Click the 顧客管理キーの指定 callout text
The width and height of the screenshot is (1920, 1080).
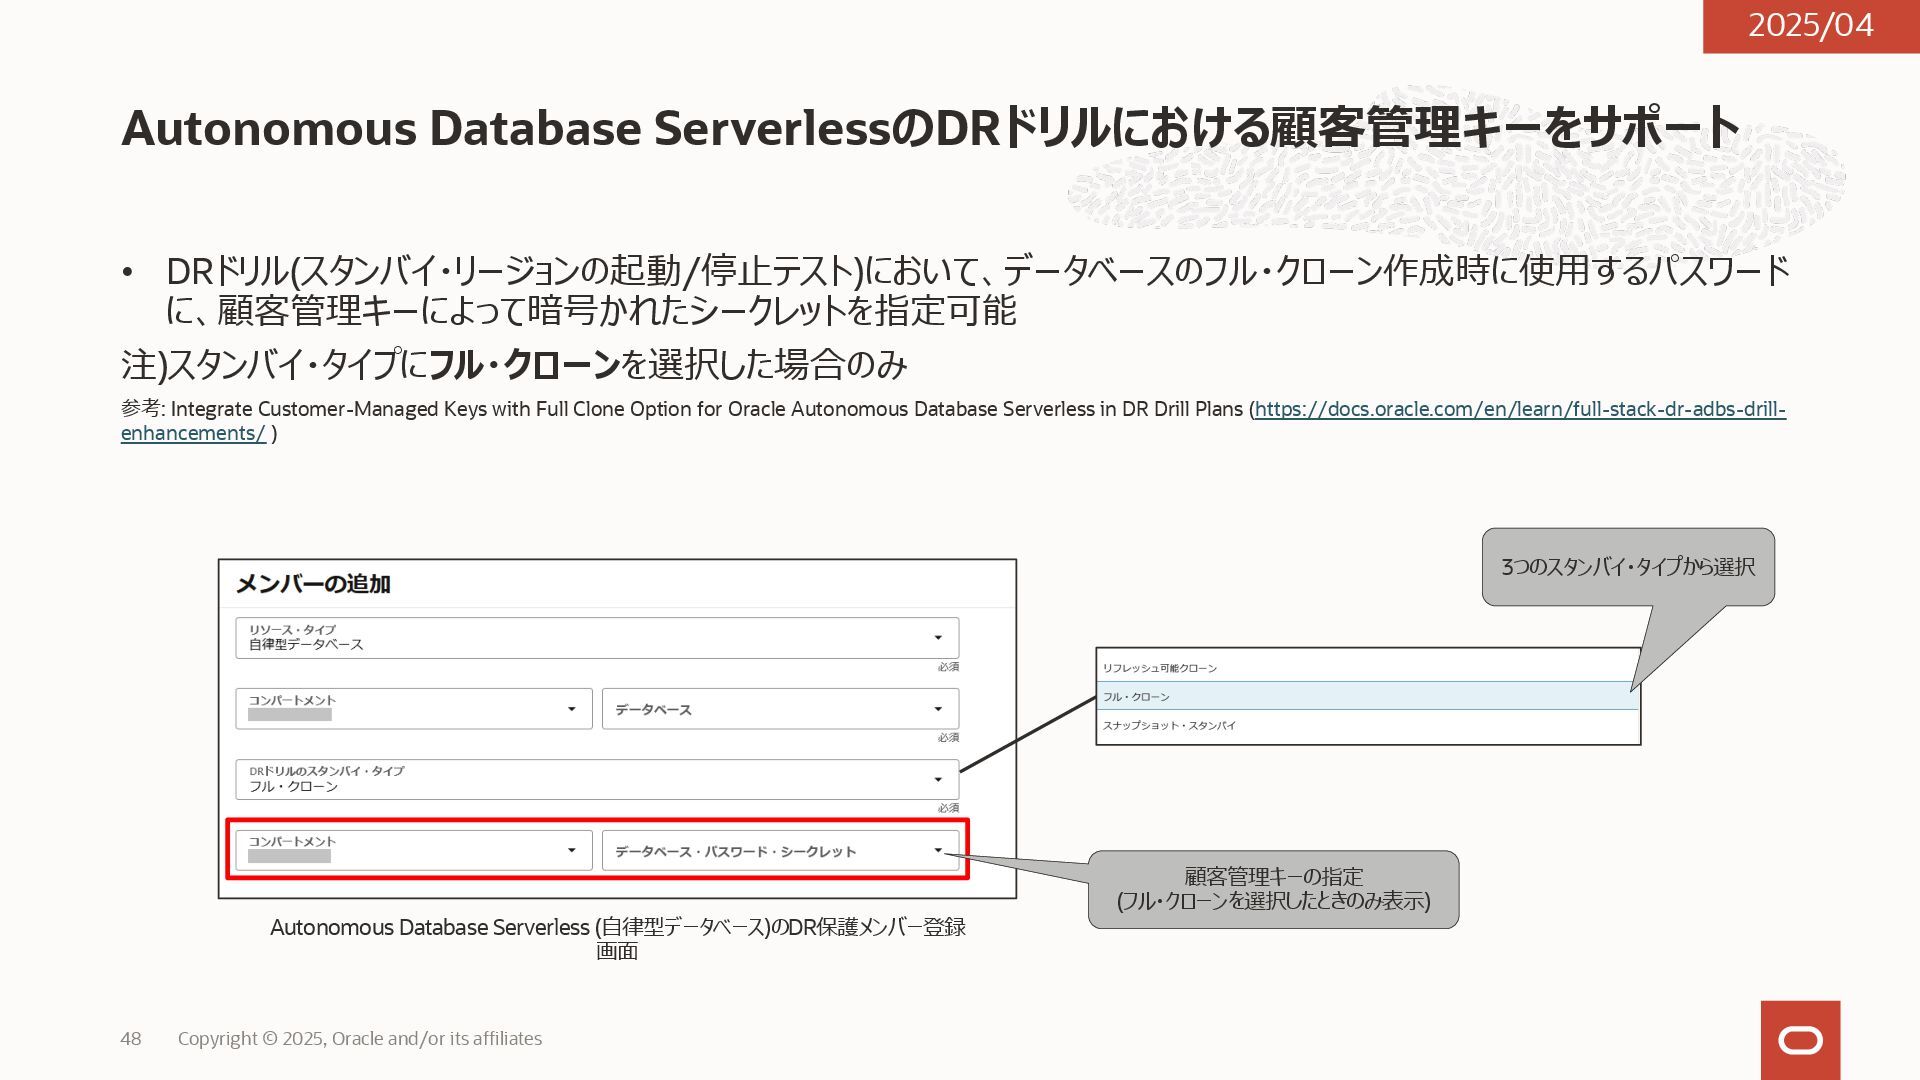(1273, 889)
